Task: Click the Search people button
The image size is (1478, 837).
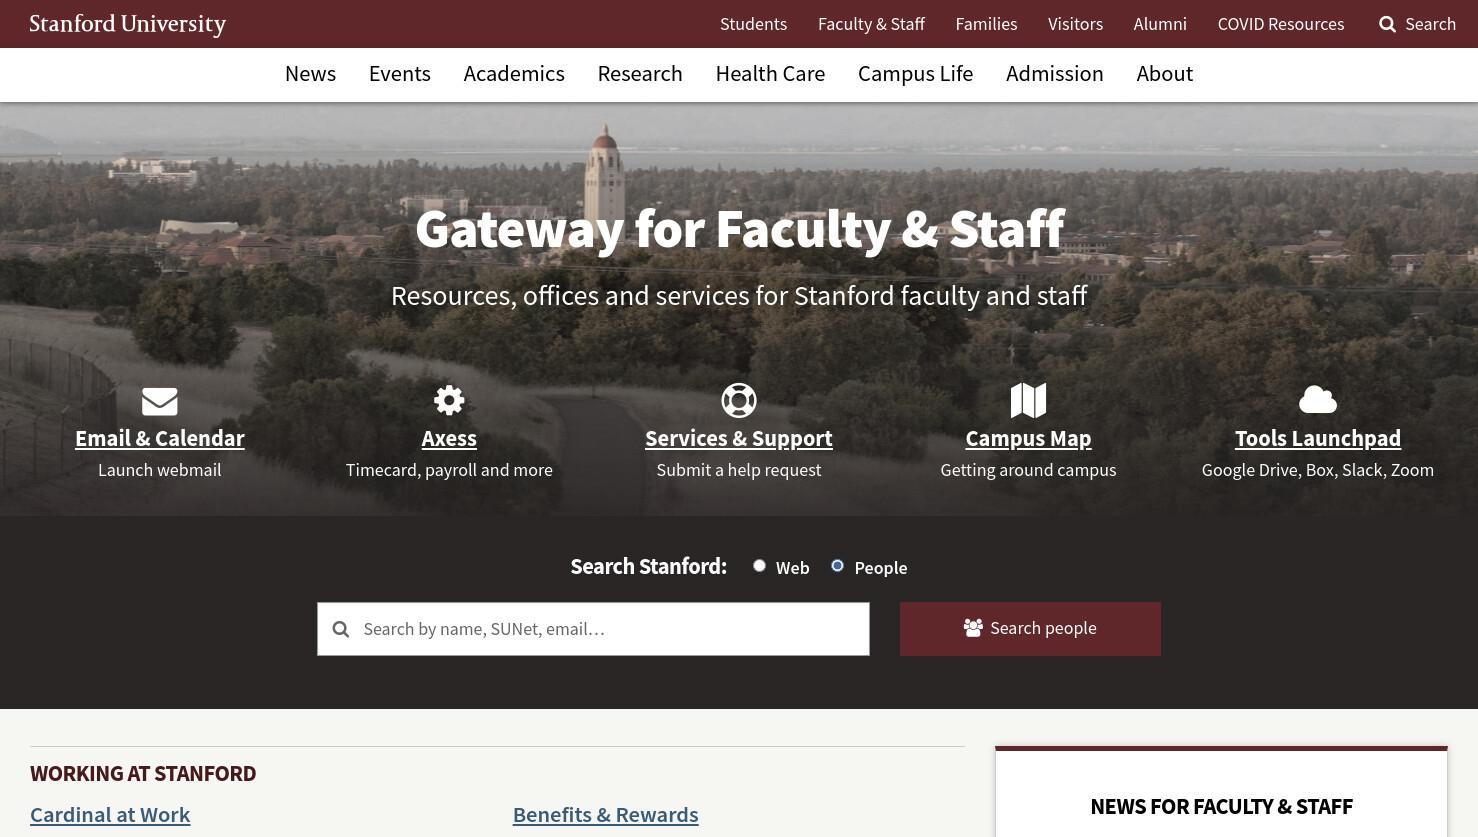Action: click(1030, 629)
